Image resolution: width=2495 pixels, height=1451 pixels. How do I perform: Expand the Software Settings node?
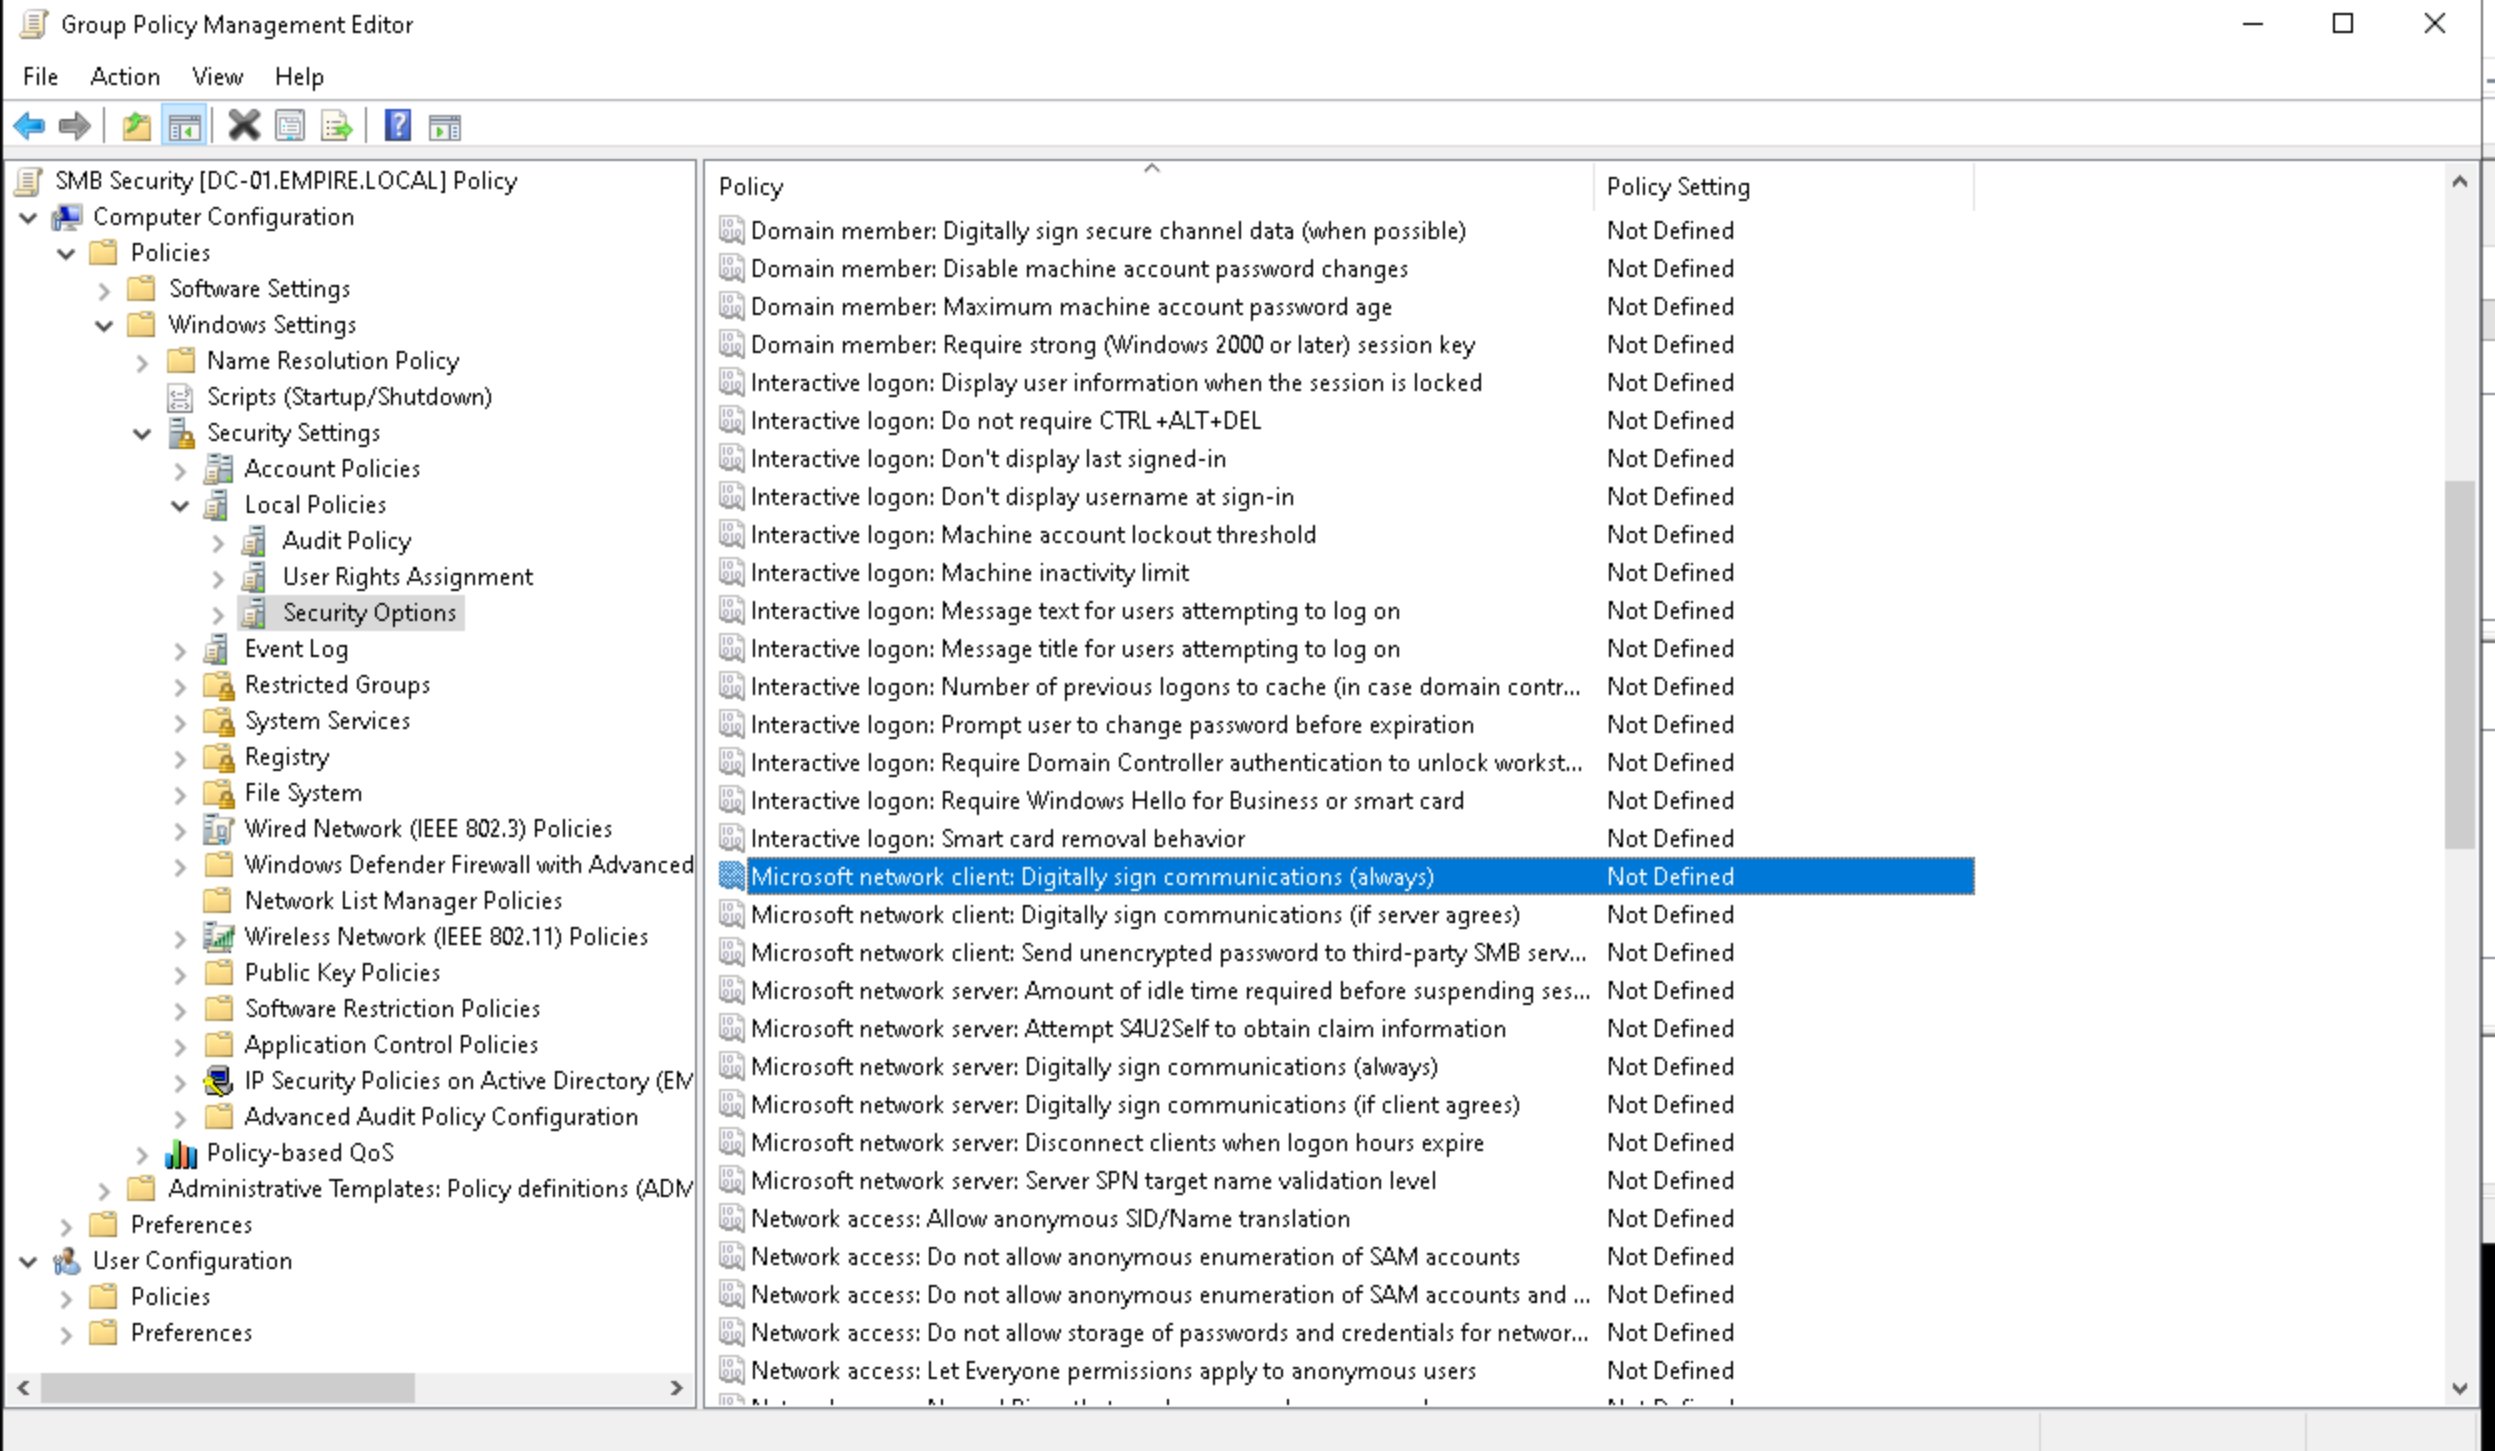[x=104, y=290]
